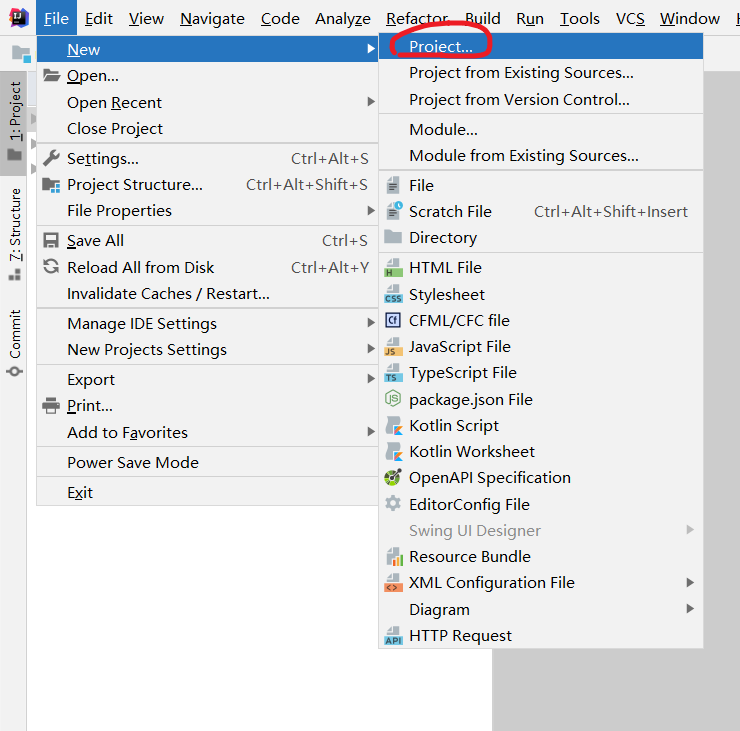This screenshot has height=731, width=740.
Task: Click the Resource Bundle icon
Action: (394, 557)
